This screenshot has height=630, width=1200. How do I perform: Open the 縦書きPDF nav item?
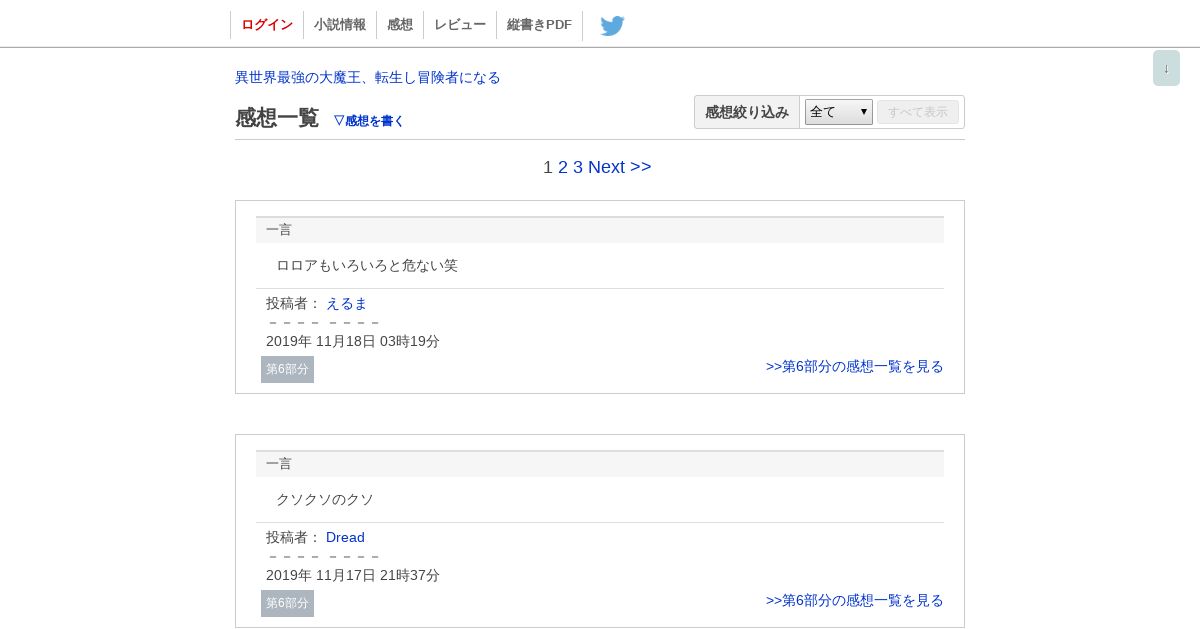(539, 25)
